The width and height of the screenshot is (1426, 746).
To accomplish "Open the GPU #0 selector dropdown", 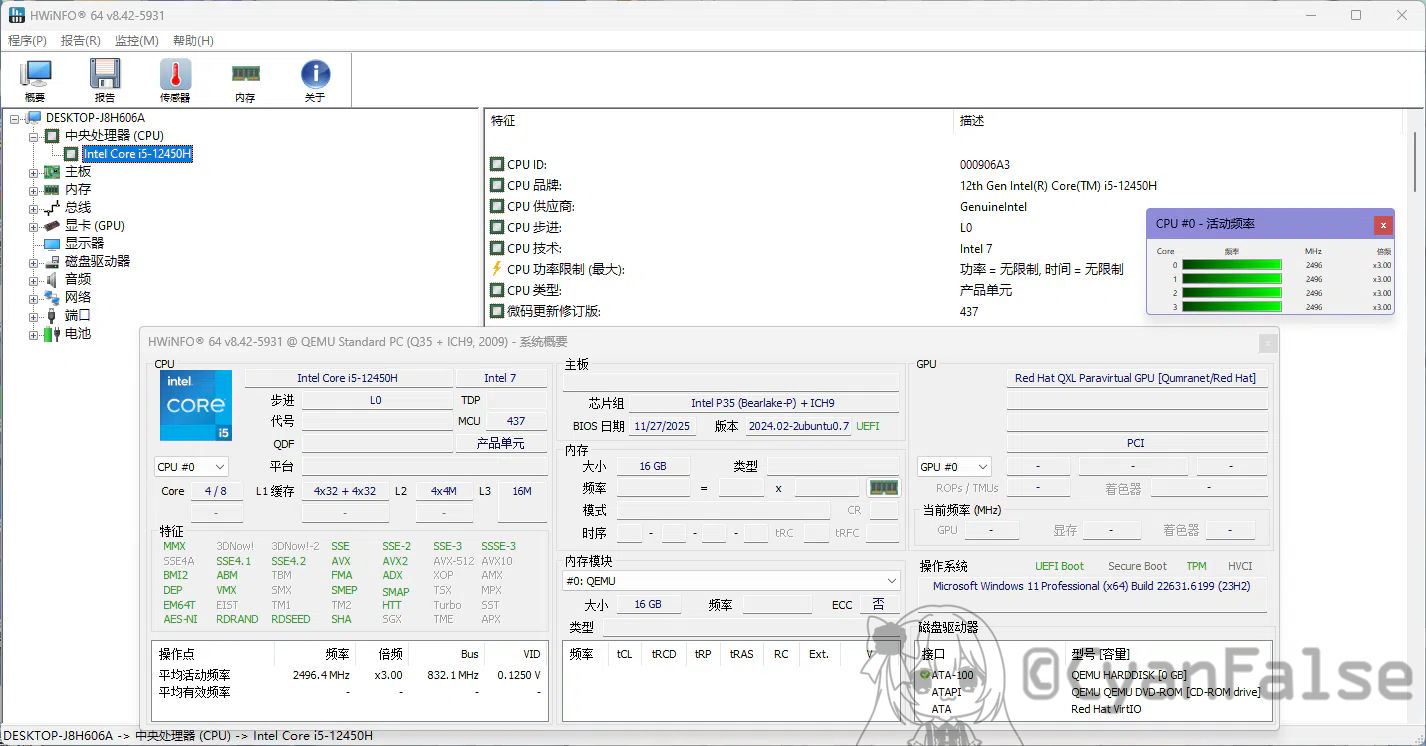I will pos(954,467).
